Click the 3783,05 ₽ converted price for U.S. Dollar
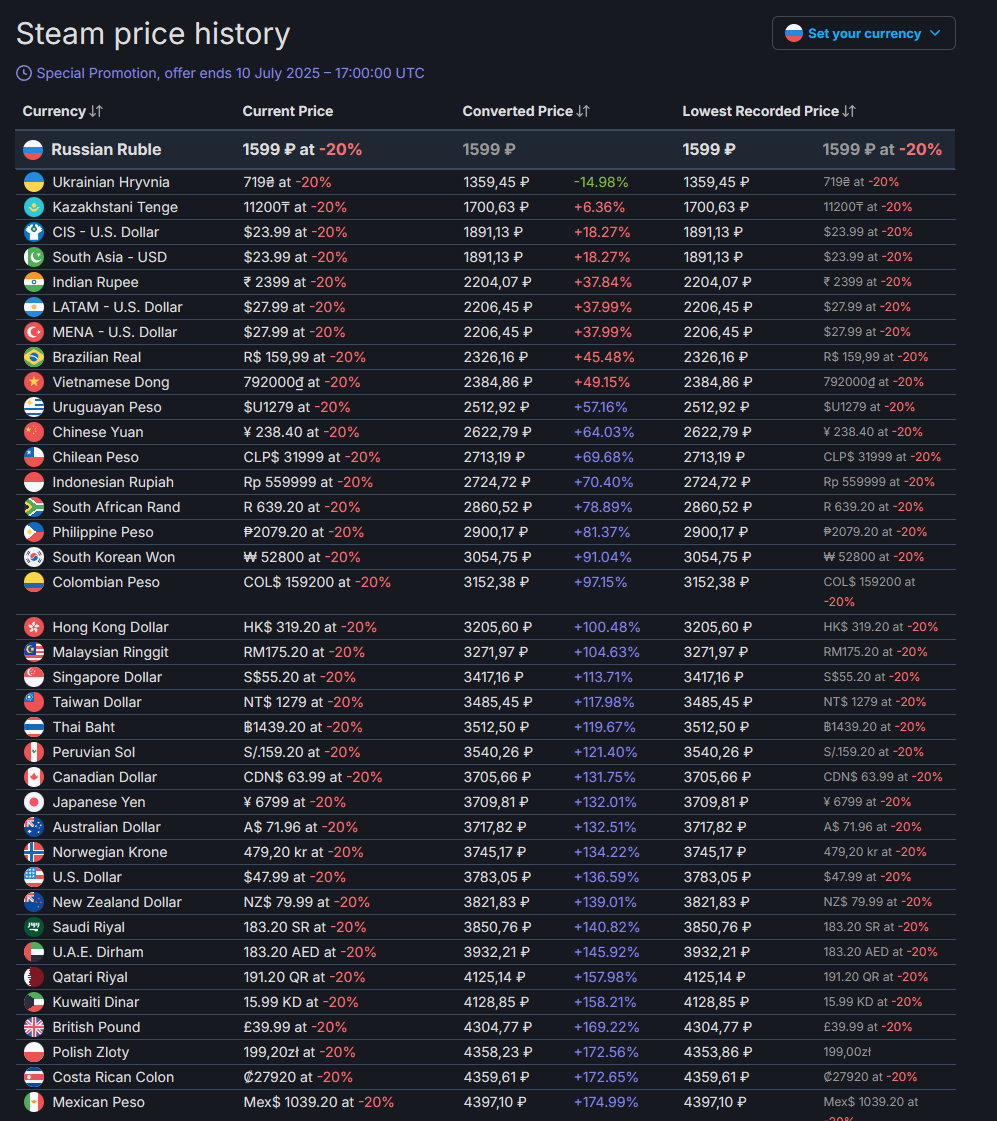Viewport: 997px width, 1121px height. (x=495, y=878)
